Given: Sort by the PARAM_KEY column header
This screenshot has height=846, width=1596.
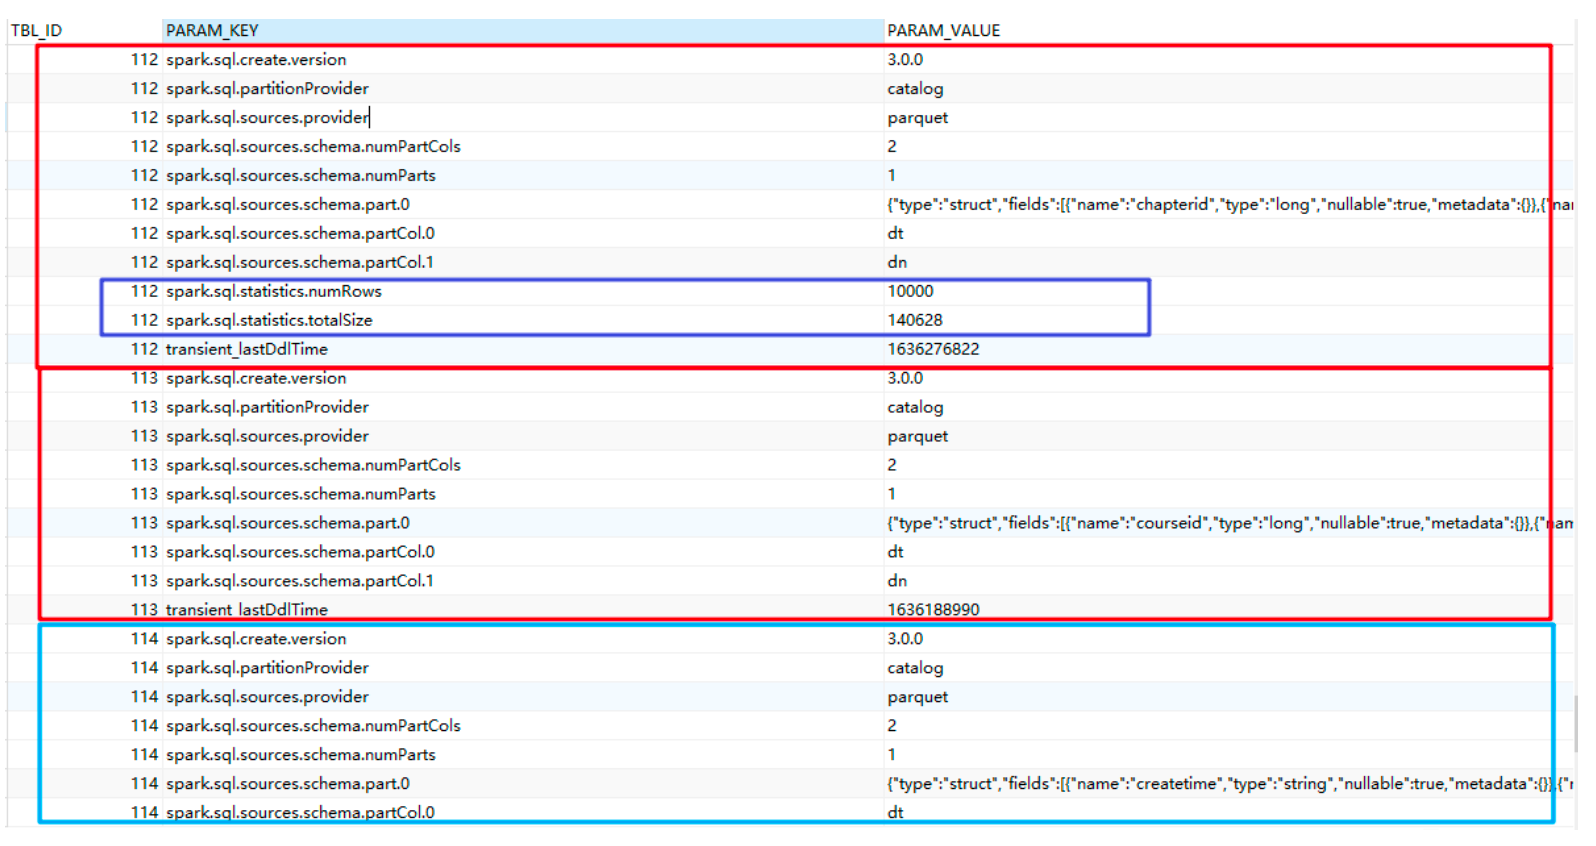Looking at the screenshot, I should (x=212, y=31).
